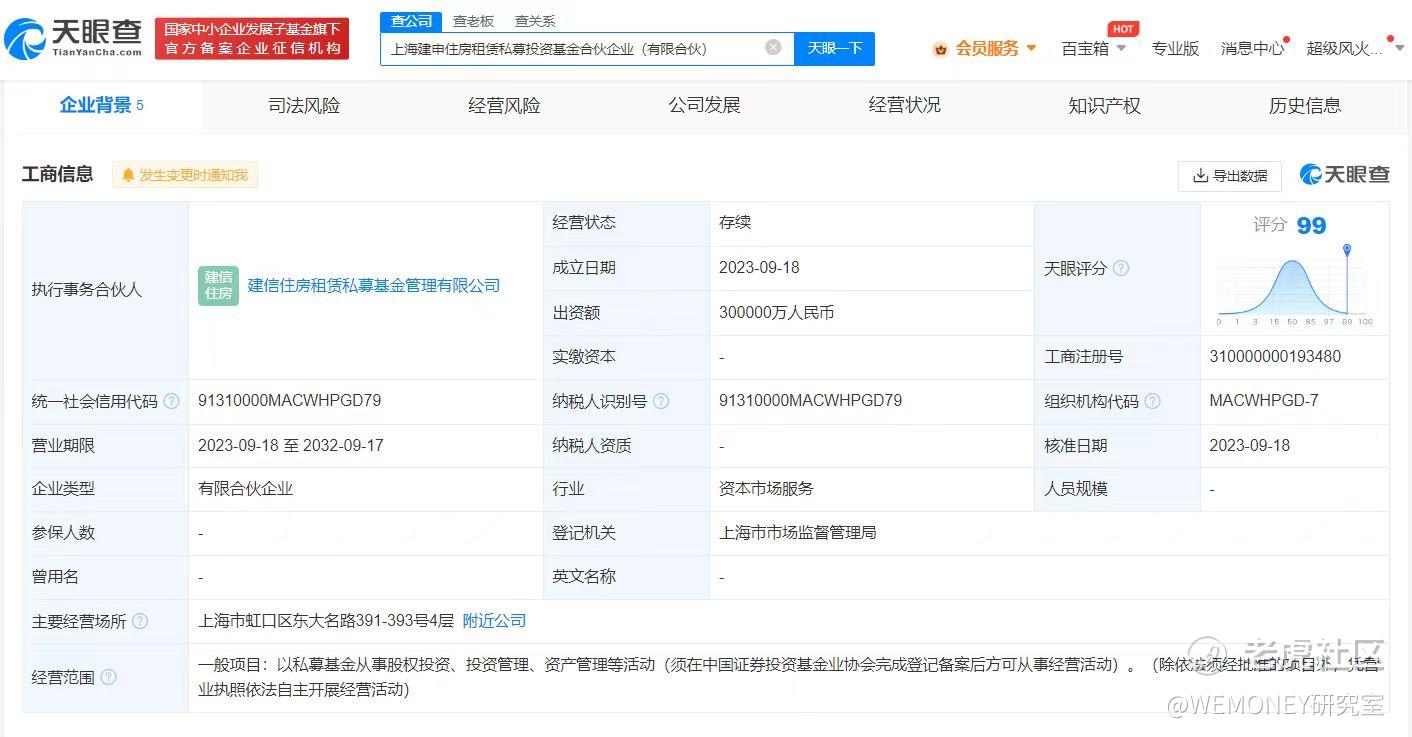Click the crown icon beside 会员服务
The height and width of the screenshot is (737, 1412).
coord(940,49)
